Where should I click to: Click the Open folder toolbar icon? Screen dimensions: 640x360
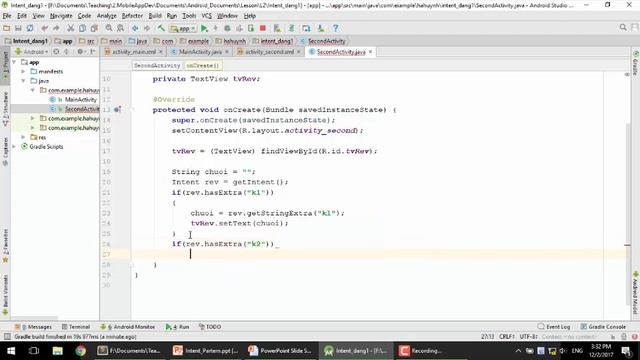7,28
